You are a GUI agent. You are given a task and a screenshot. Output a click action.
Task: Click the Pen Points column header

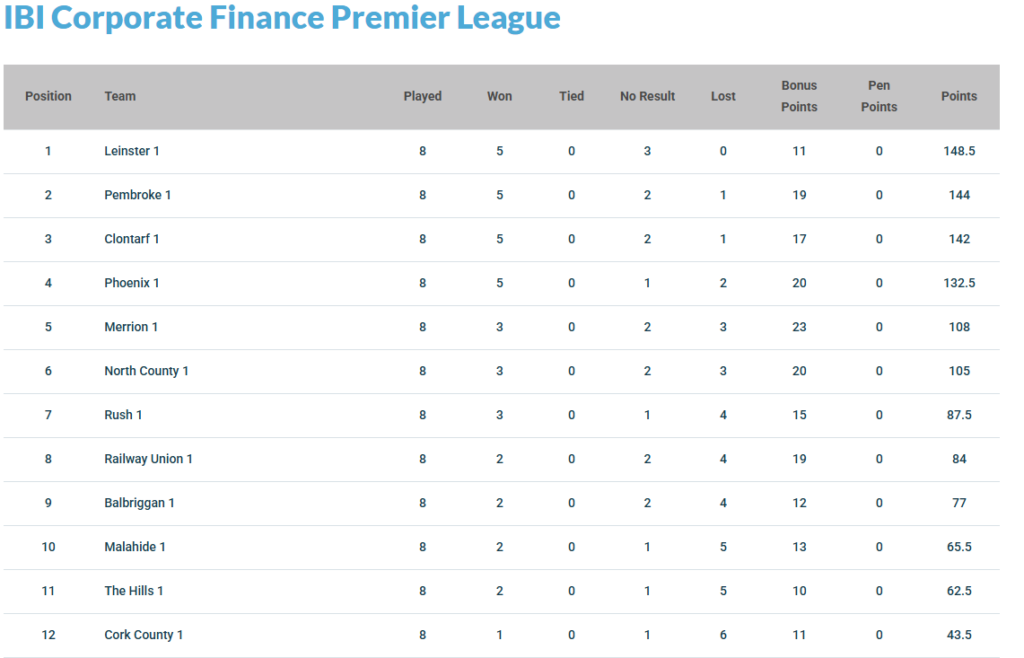pos(879,96)
